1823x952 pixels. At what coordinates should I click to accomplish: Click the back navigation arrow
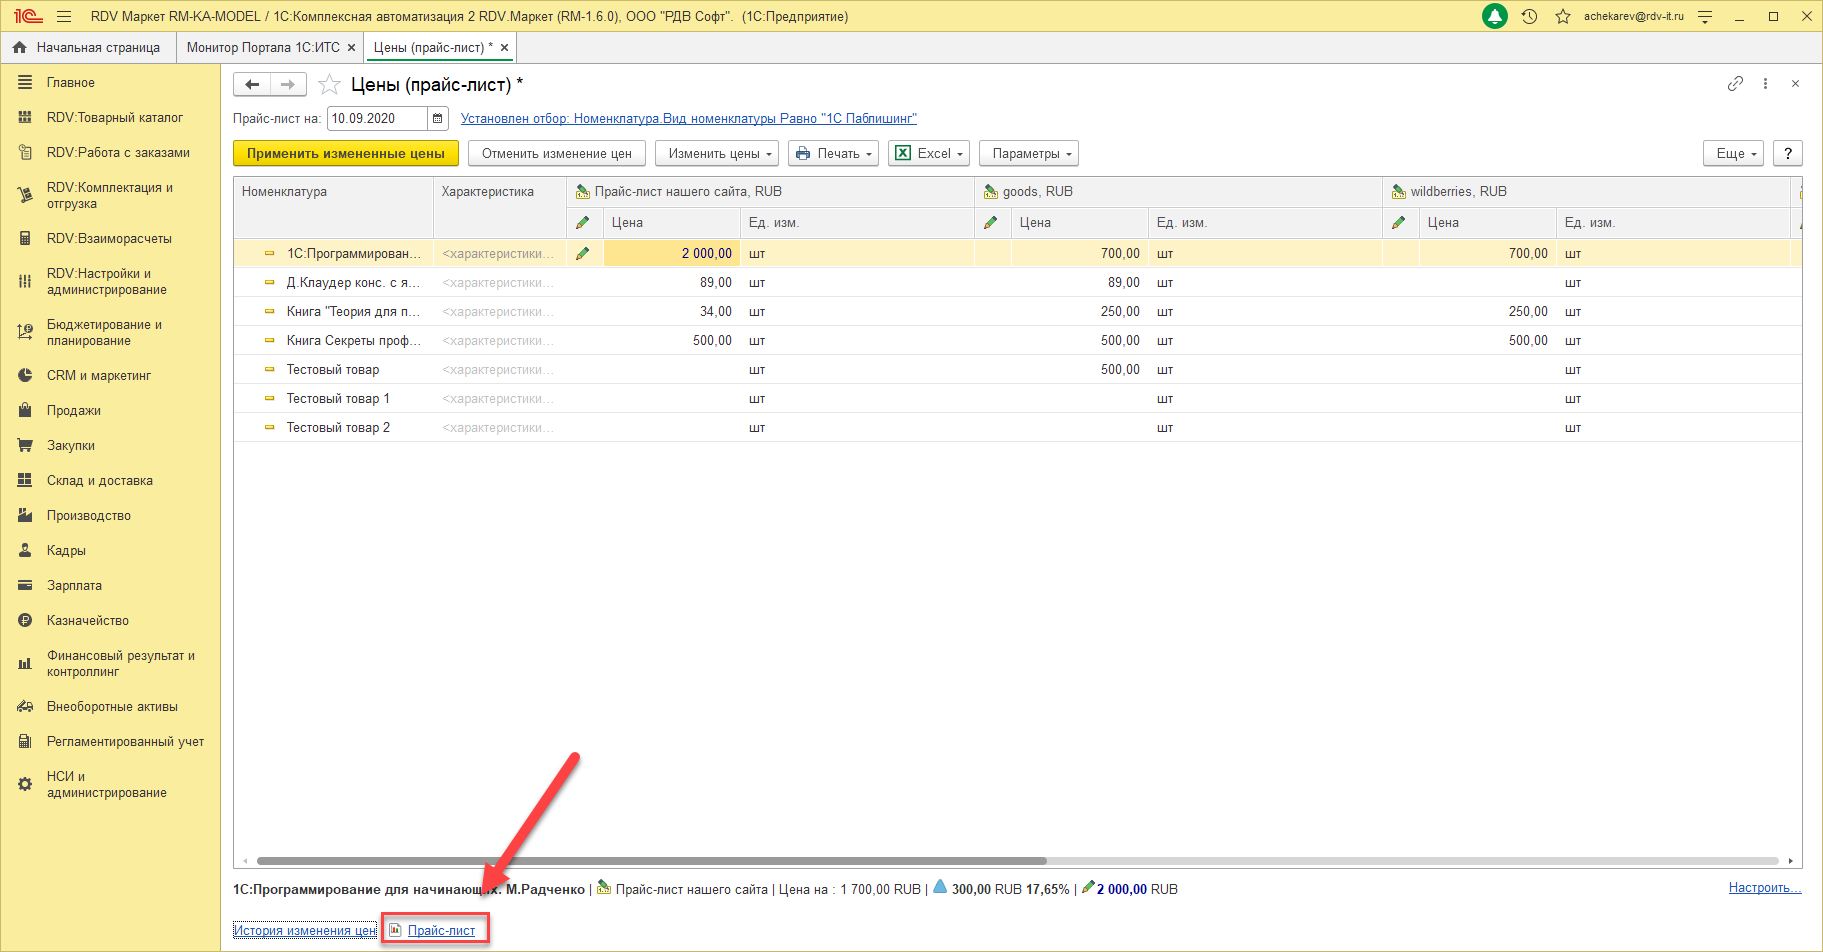252,85
